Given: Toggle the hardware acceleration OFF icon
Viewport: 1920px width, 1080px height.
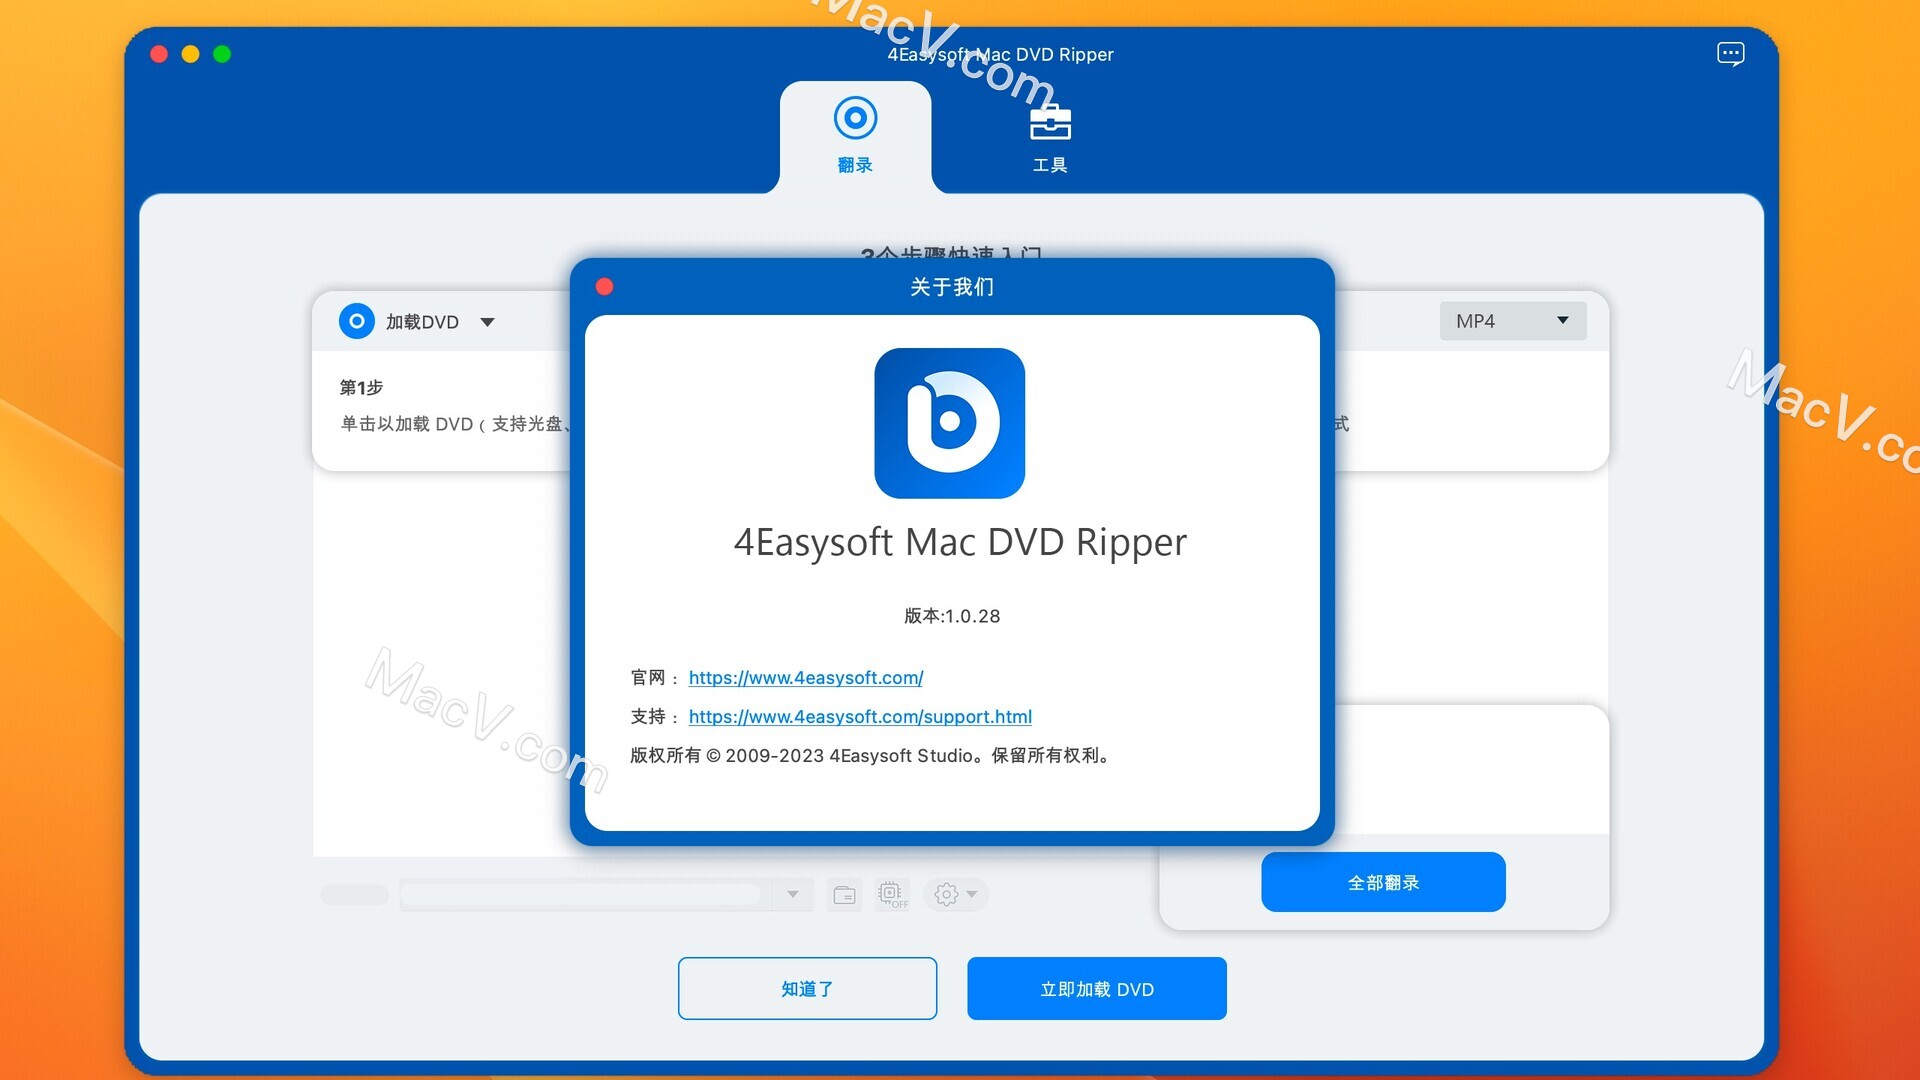Looking at the screenshot, I should click(892, 894).
